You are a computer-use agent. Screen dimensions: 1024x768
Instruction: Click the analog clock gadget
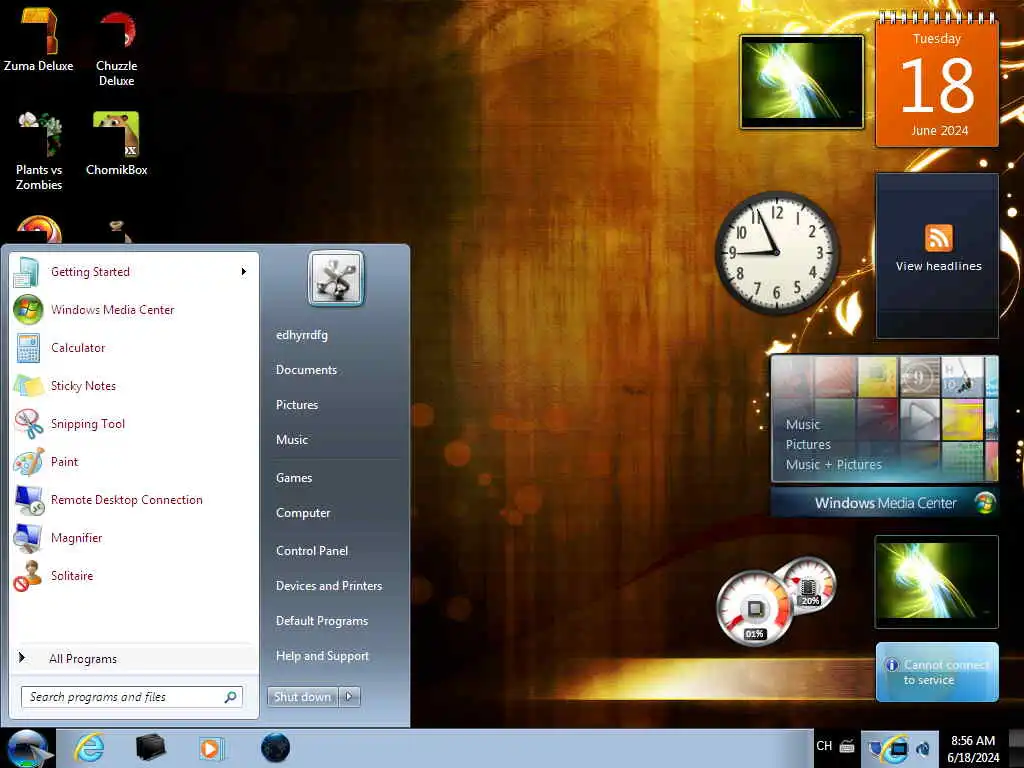click(x=776, y=252)
